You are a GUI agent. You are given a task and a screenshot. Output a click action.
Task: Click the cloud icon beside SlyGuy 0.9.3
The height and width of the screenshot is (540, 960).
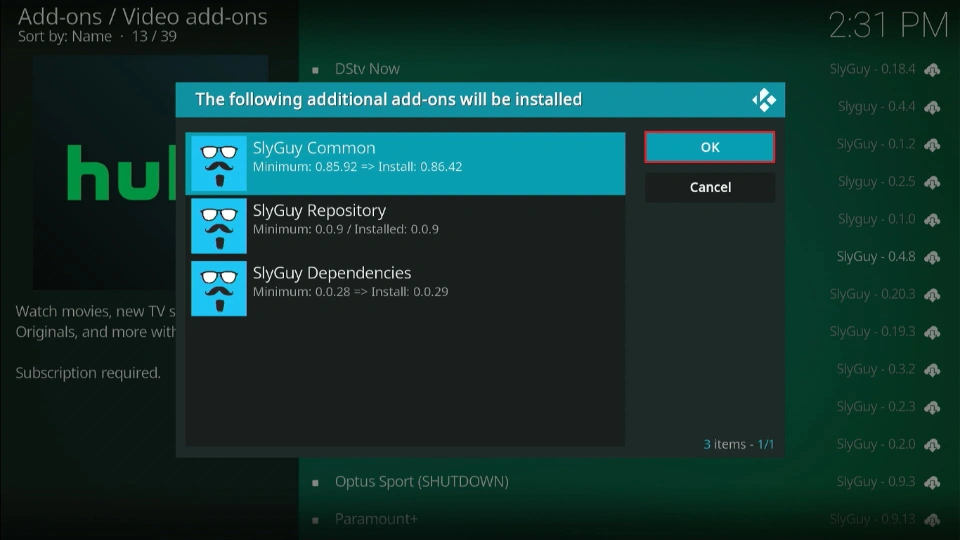click(932, 483)
